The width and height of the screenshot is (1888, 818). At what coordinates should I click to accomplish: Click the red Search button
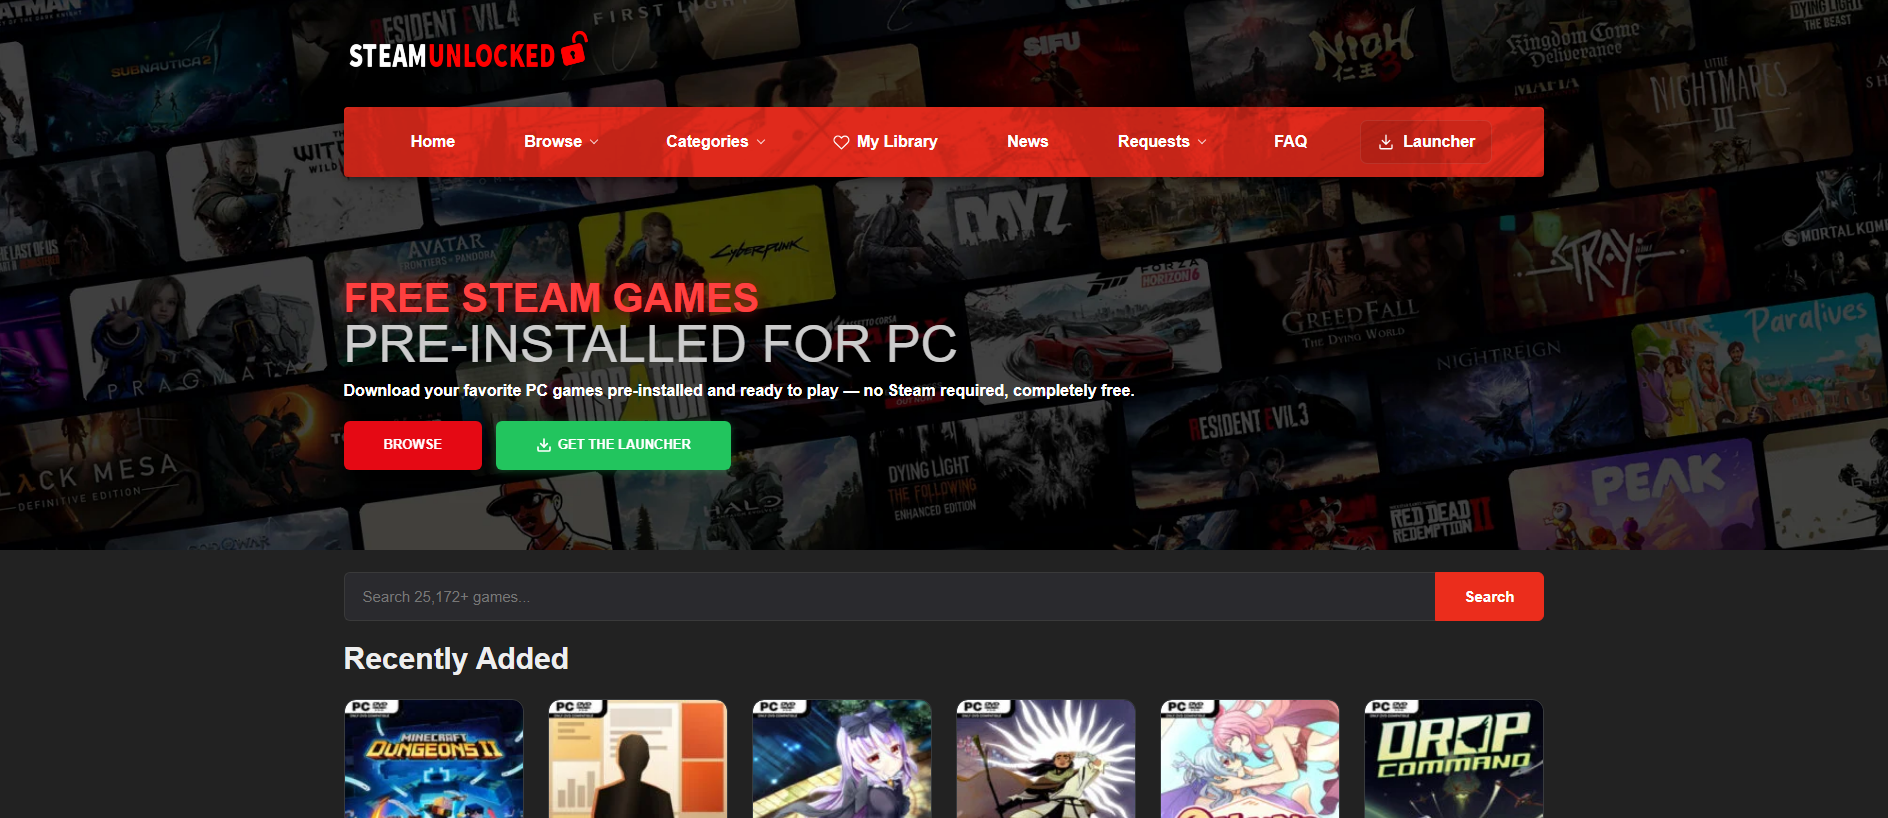1489,597
